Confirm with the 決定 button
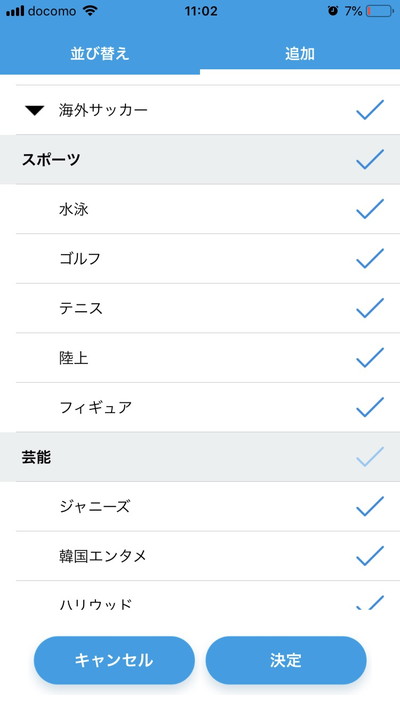The width and height of the screenshot is (400, 711). pyautogui.click(x=286, y=660)
